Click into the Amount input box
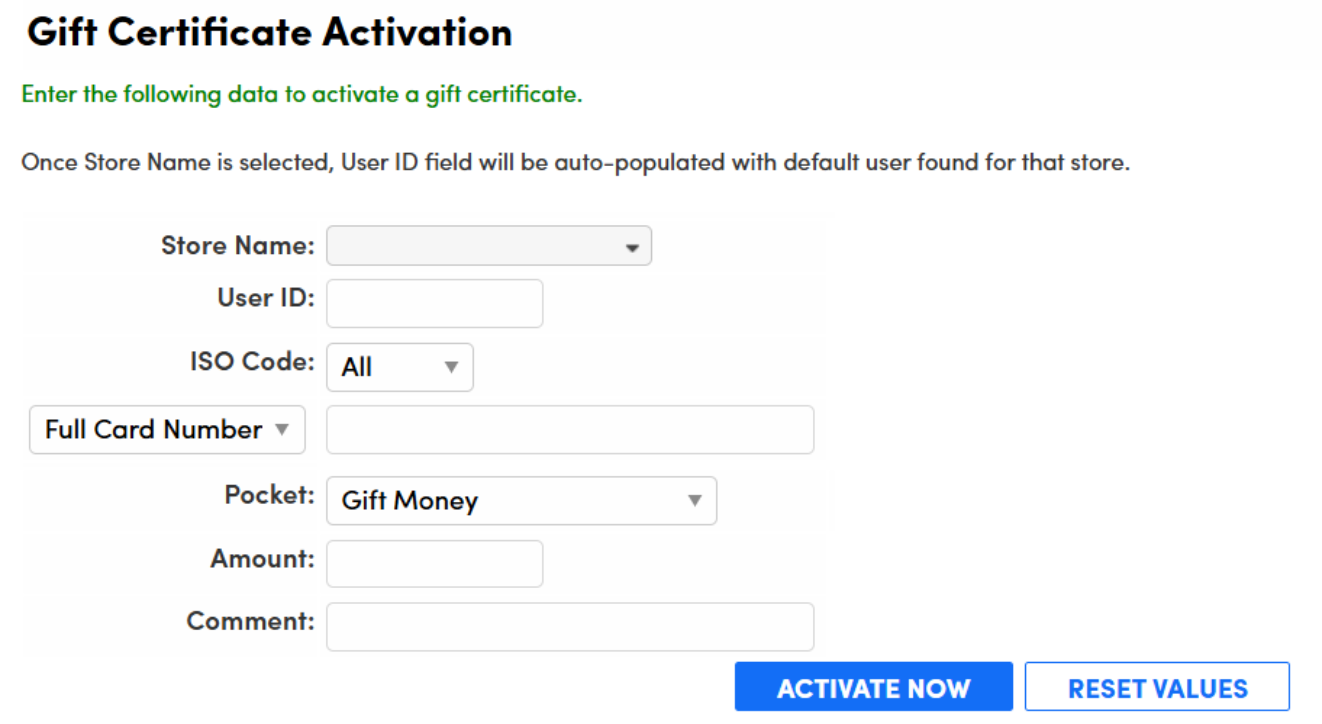Screen dimensions: 1322x724 click(x=434, y=564)
